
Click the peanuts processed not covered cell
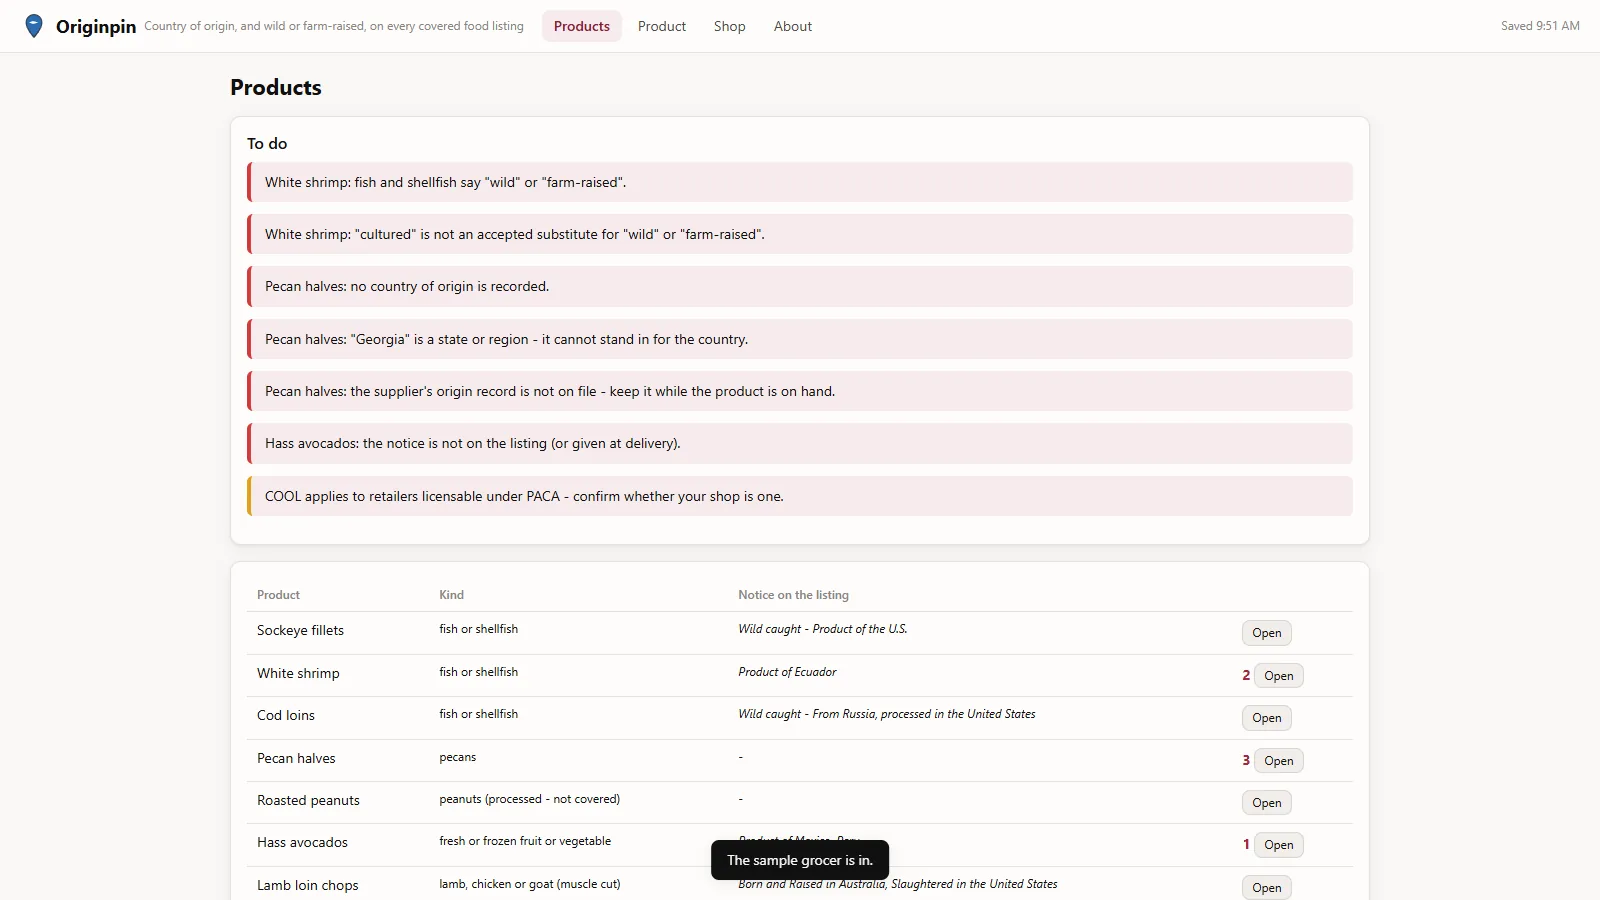pyautogui.click(x=529, y=799)
